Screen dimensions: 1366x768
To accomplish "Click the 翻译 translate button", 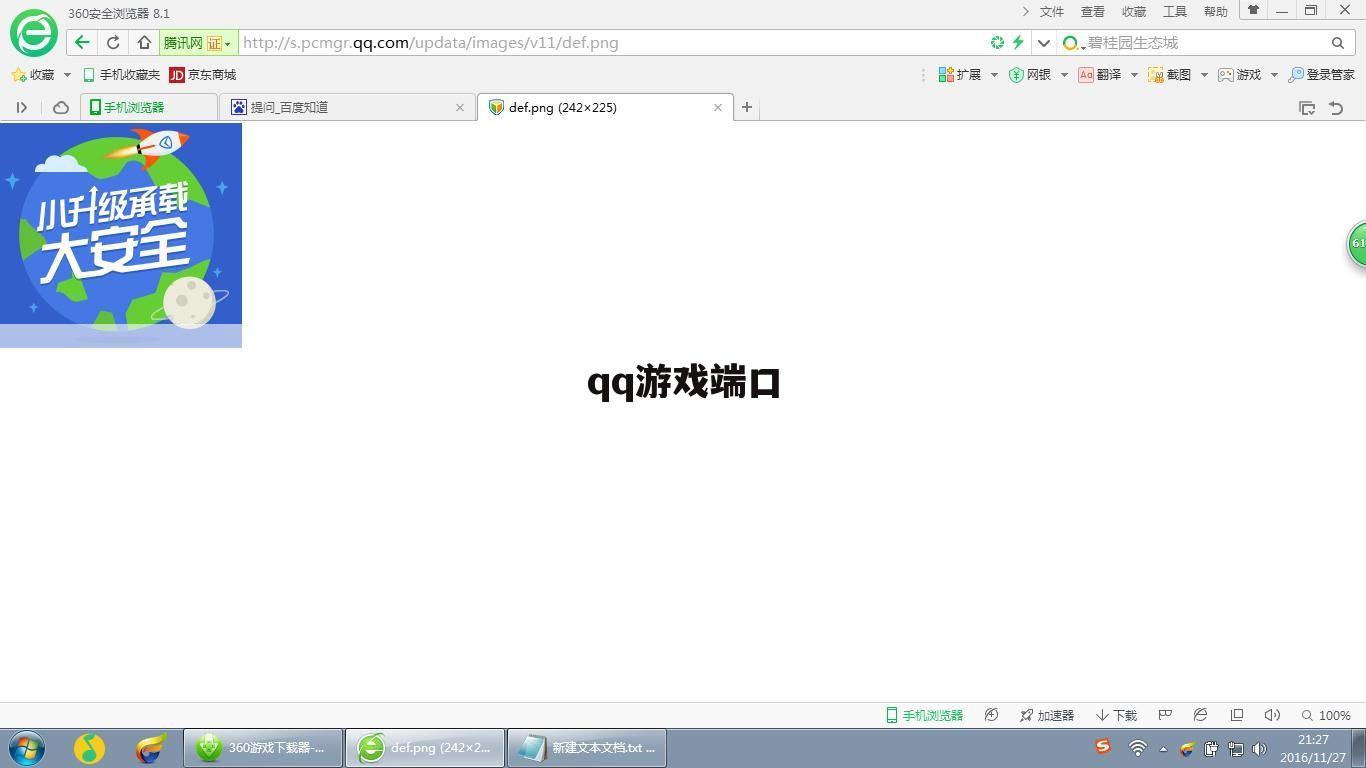I will (1100, 75).
